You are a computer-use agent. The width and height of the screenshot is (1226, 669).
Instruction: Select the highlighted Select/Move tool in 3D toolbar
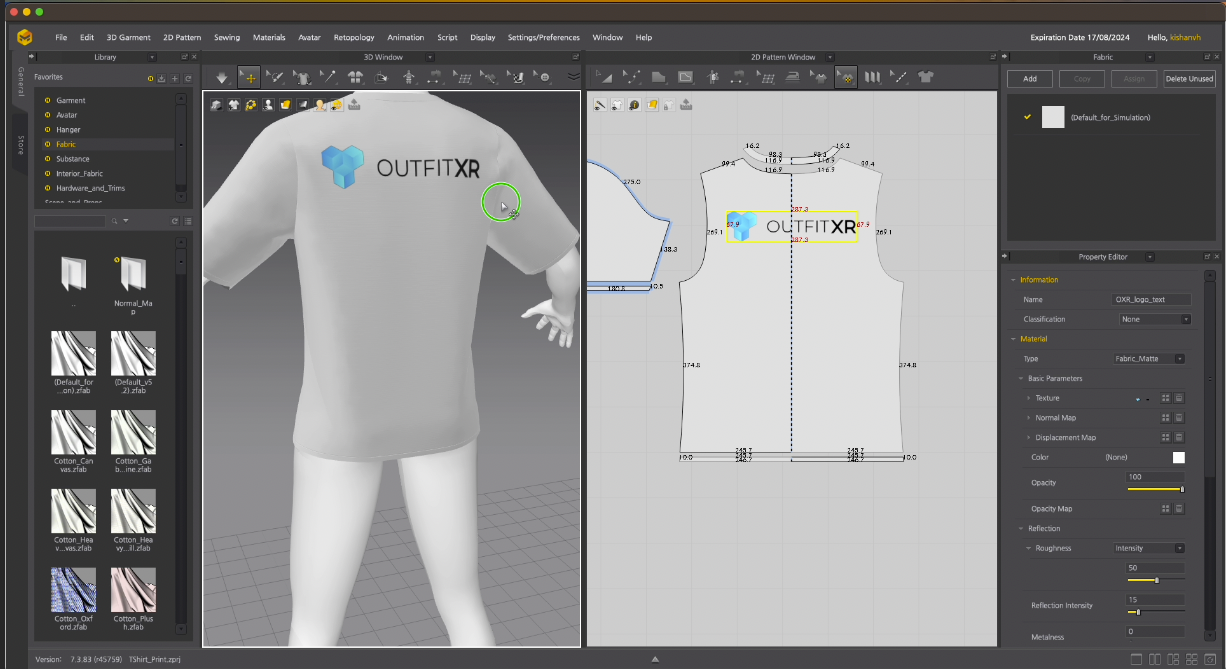click(x=249, y=76)
